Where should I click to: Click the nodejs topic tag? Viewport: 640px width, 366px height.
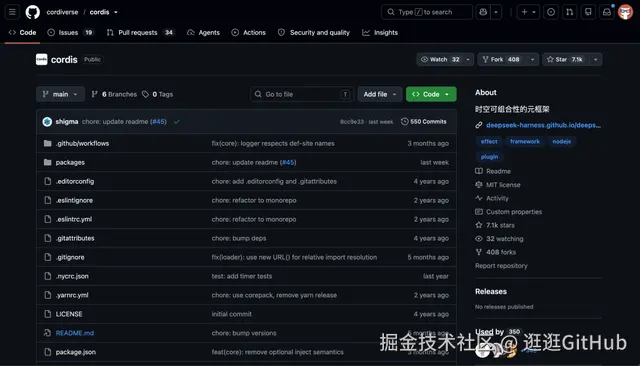click(562, 142)
